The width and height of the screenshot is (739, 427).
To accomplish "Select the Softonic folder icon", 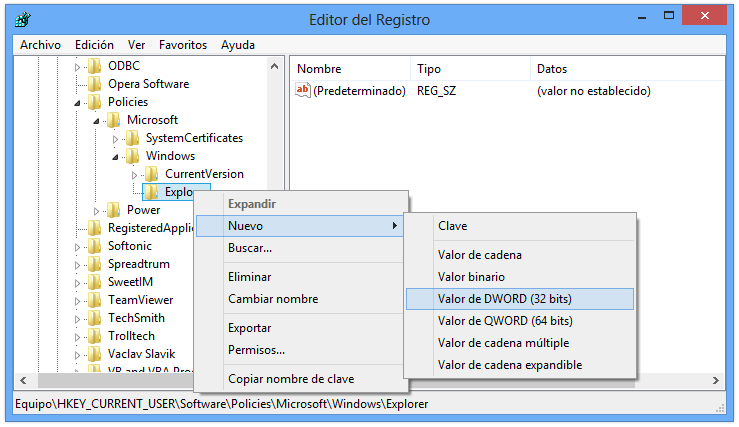I will coord(95,246).
